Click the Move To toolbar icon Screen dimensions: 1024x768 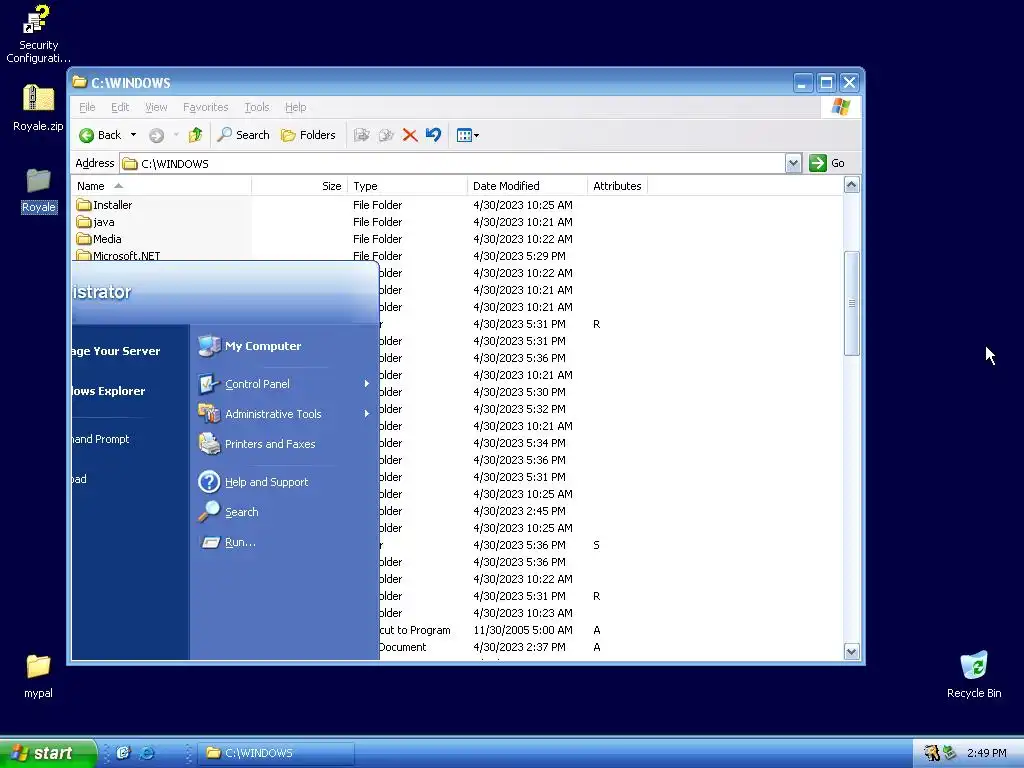361,135
